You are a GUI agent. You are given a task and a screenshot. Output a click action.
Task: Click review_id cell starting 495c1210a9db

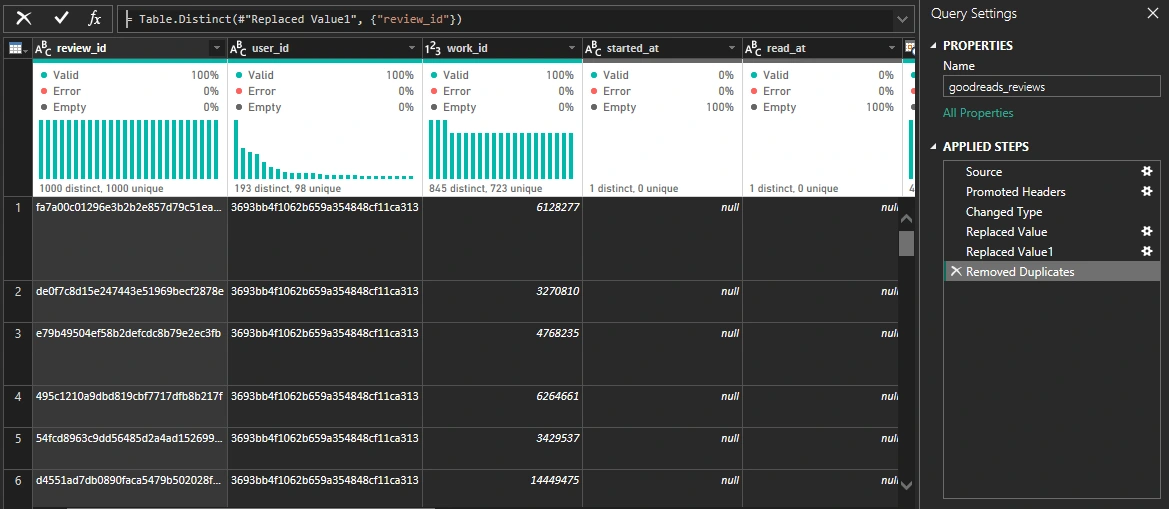pyautogui.click(x=130, y=406)
